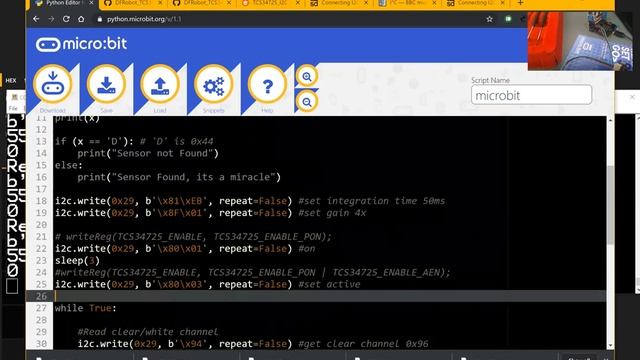Go back in browser history
The width and height of the screenshot is (640, 360).
click(x=36, y=19)
